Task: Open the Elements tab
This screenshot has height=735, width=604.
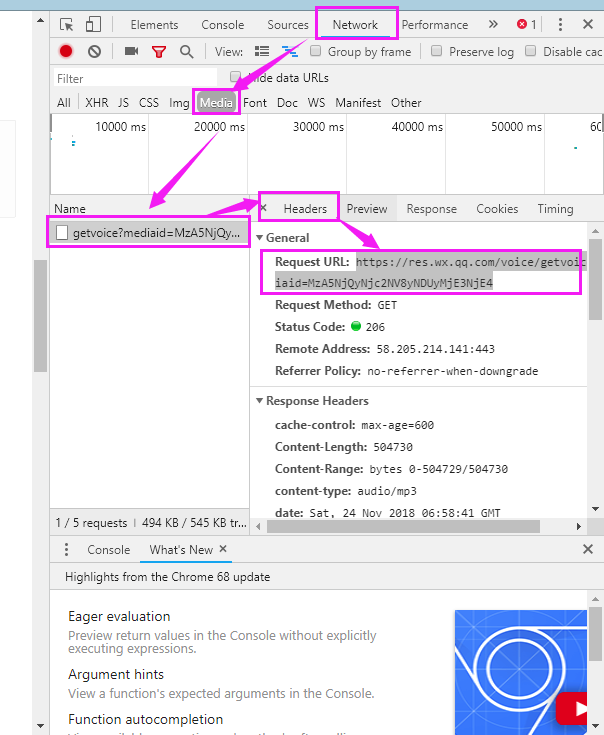Action: [154, 25]
